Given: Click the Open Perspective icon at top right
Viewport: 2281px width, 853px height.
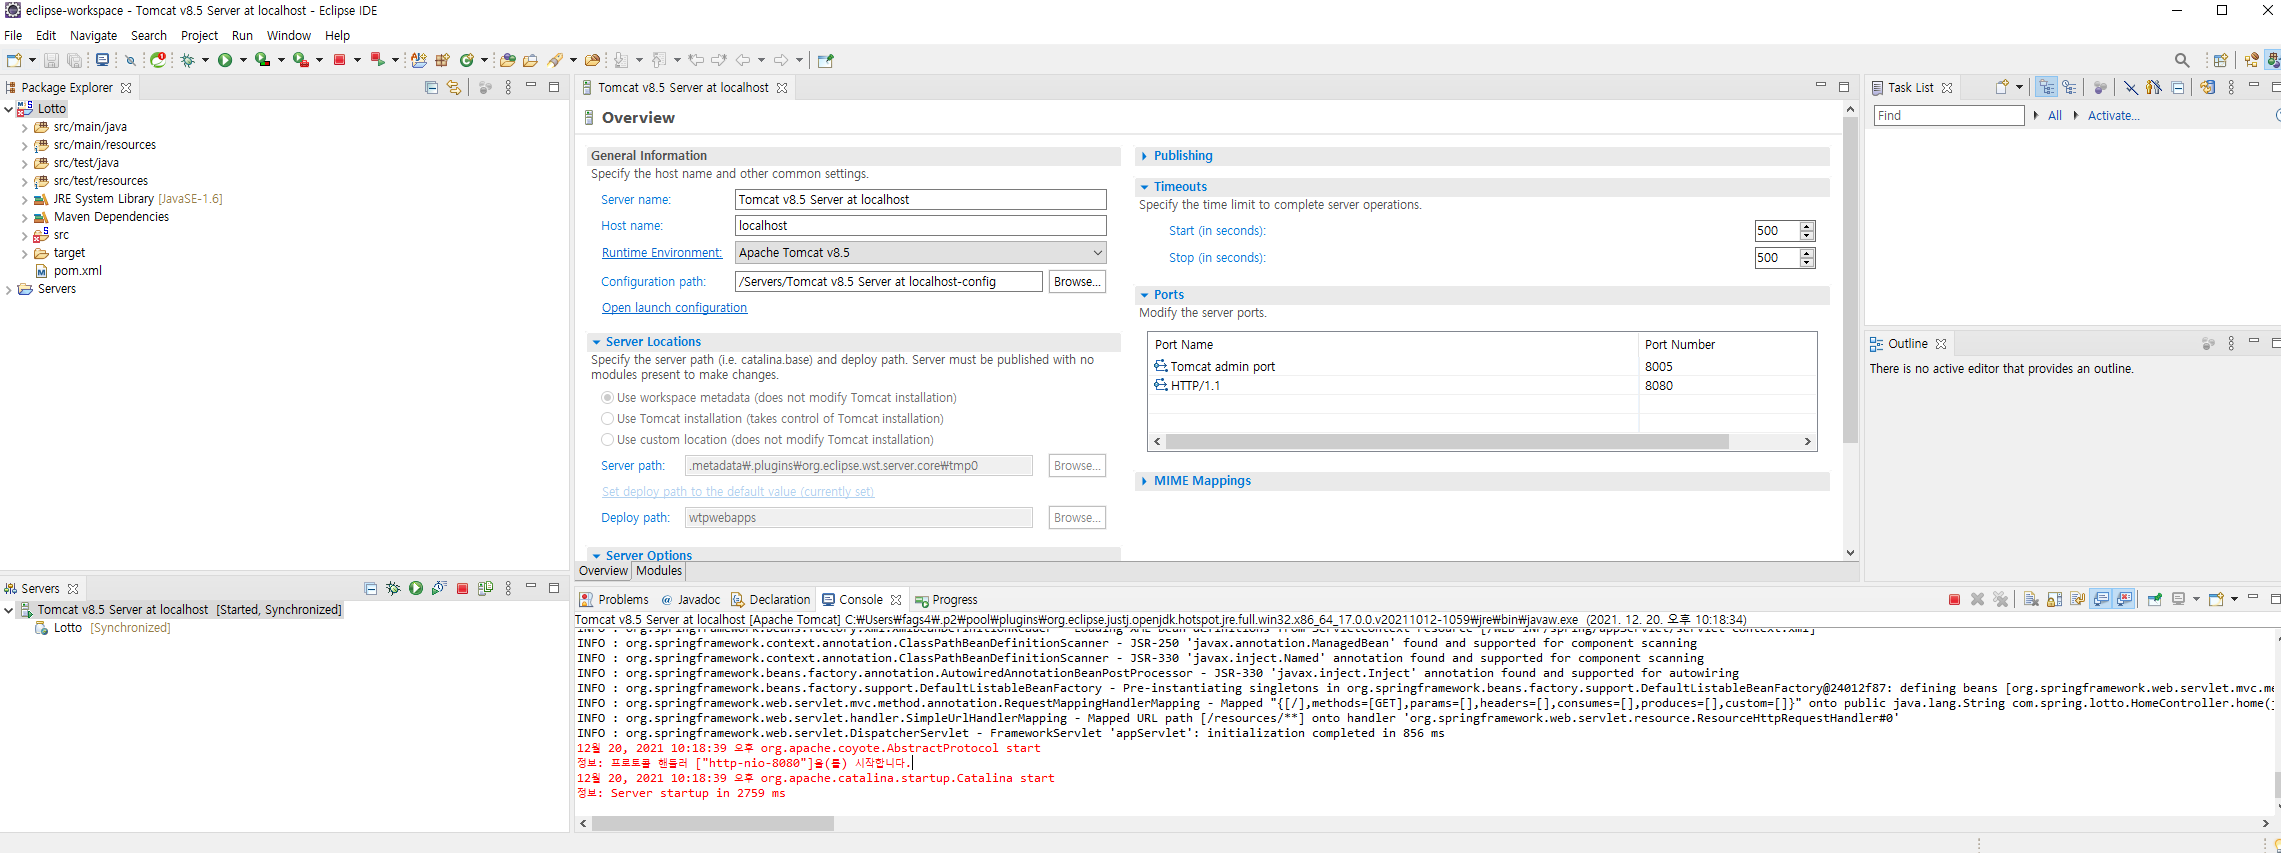Looking at the screenshot, I should click(x=2220, y=60).
